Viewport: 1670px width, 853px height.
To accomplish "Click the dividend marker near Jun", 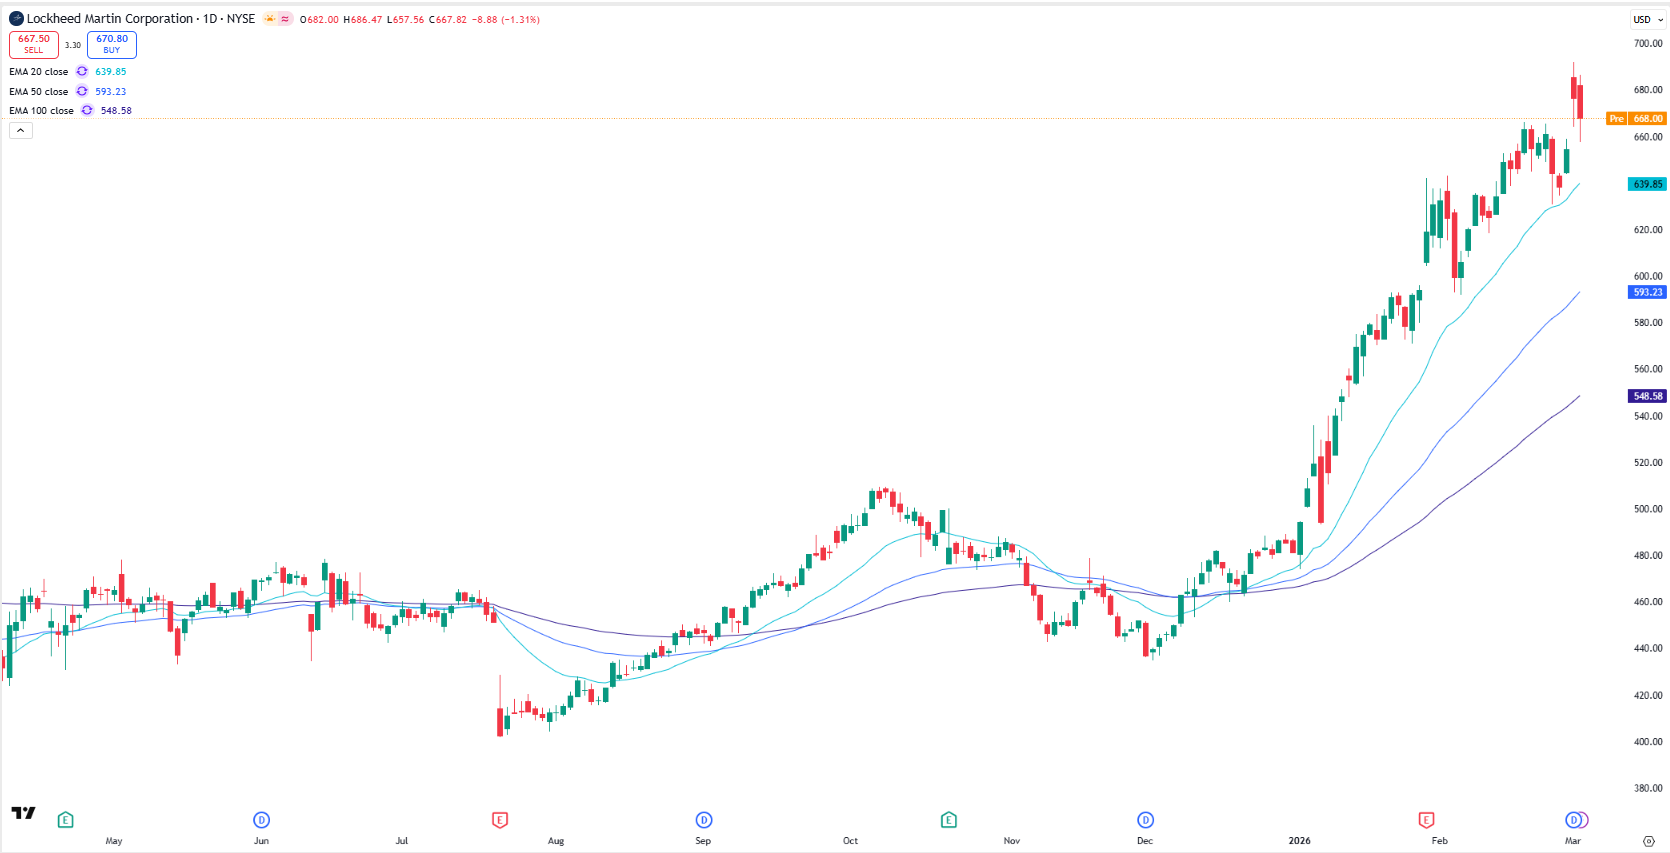I will click(261, 820).
